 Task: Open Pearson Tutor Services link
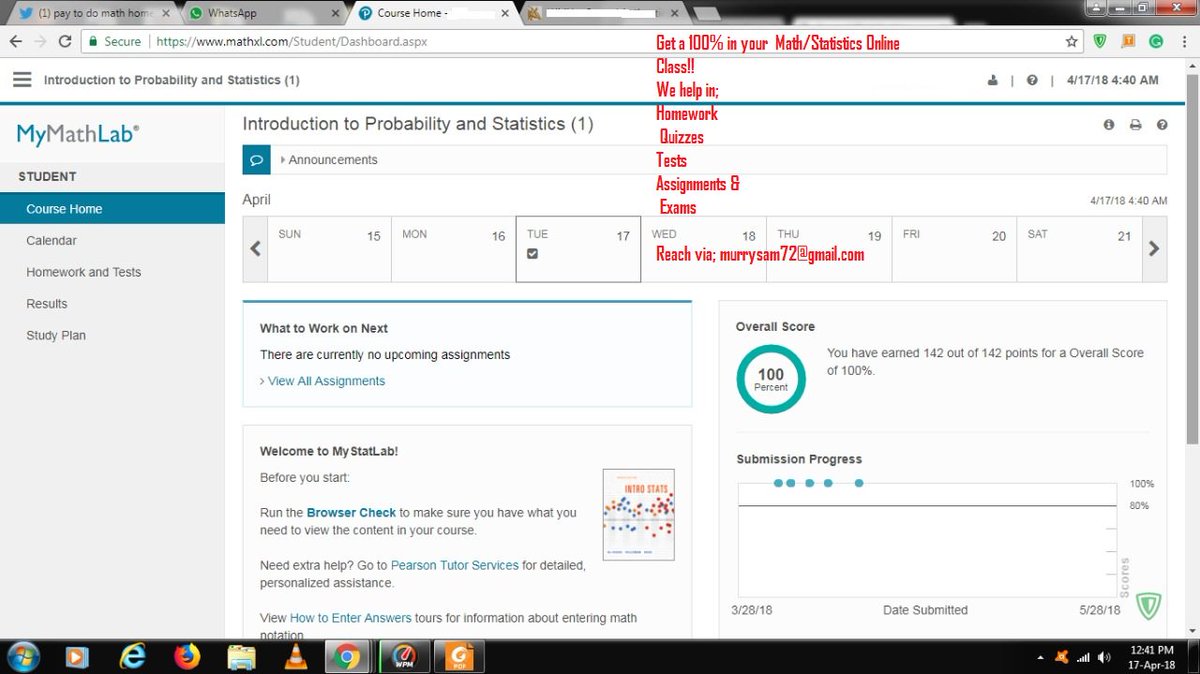point(454,566)
